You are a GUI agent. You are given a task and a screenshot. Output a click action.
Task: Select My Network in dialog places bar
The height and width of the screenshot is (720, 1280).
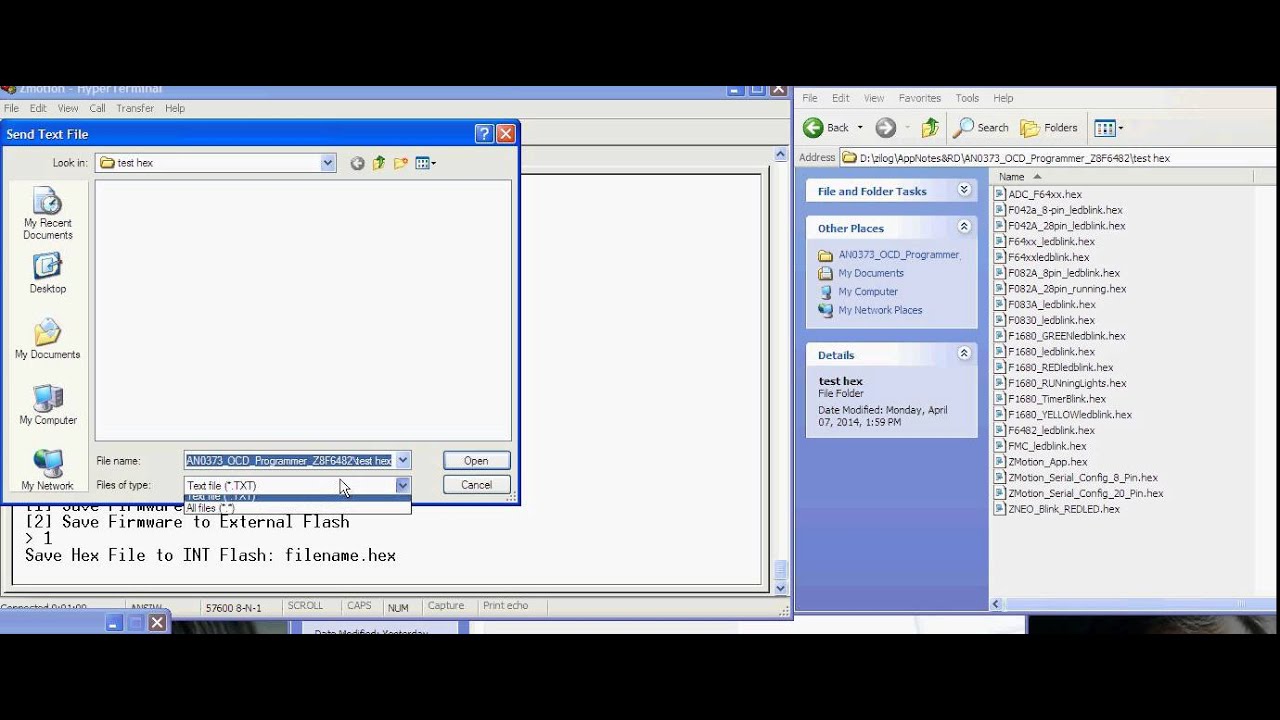tap(48, 471)
